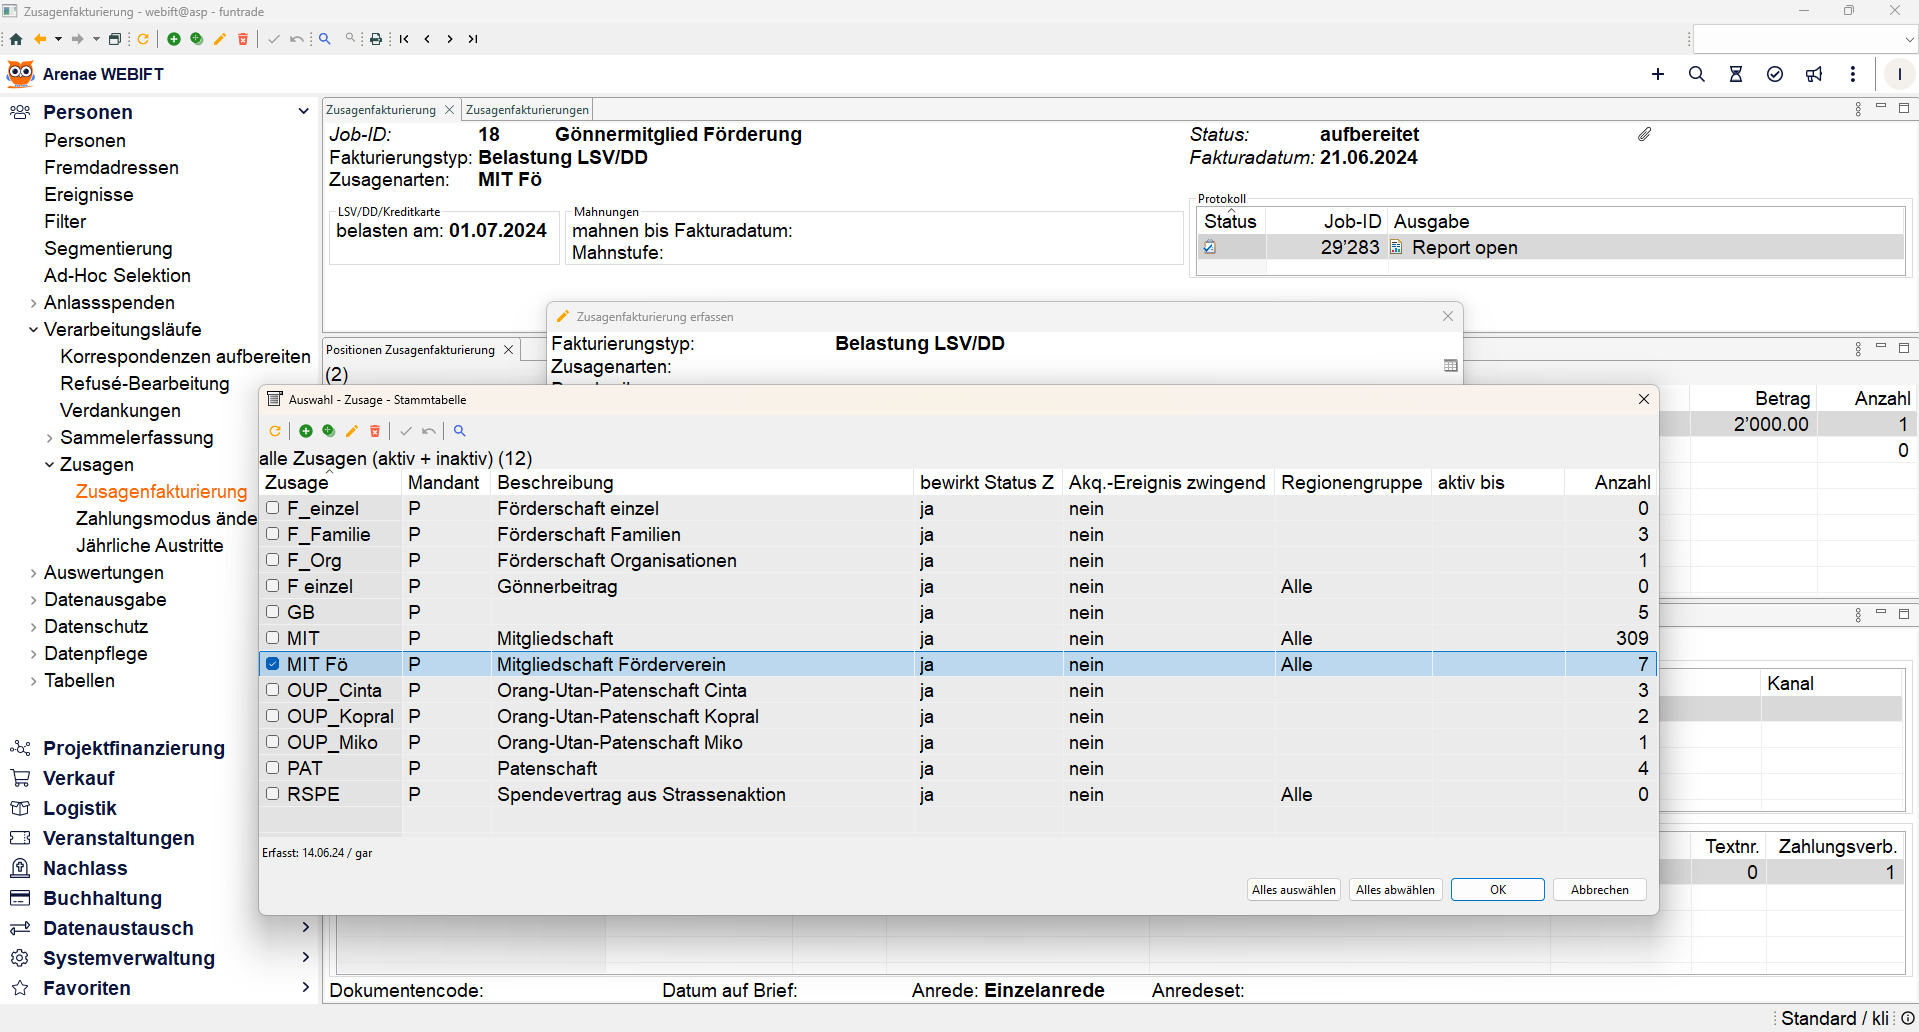The image size is (1919, 1032).
Task: Collapse the Verarbeitungsläufe tree node
Action: coord(33,330)
